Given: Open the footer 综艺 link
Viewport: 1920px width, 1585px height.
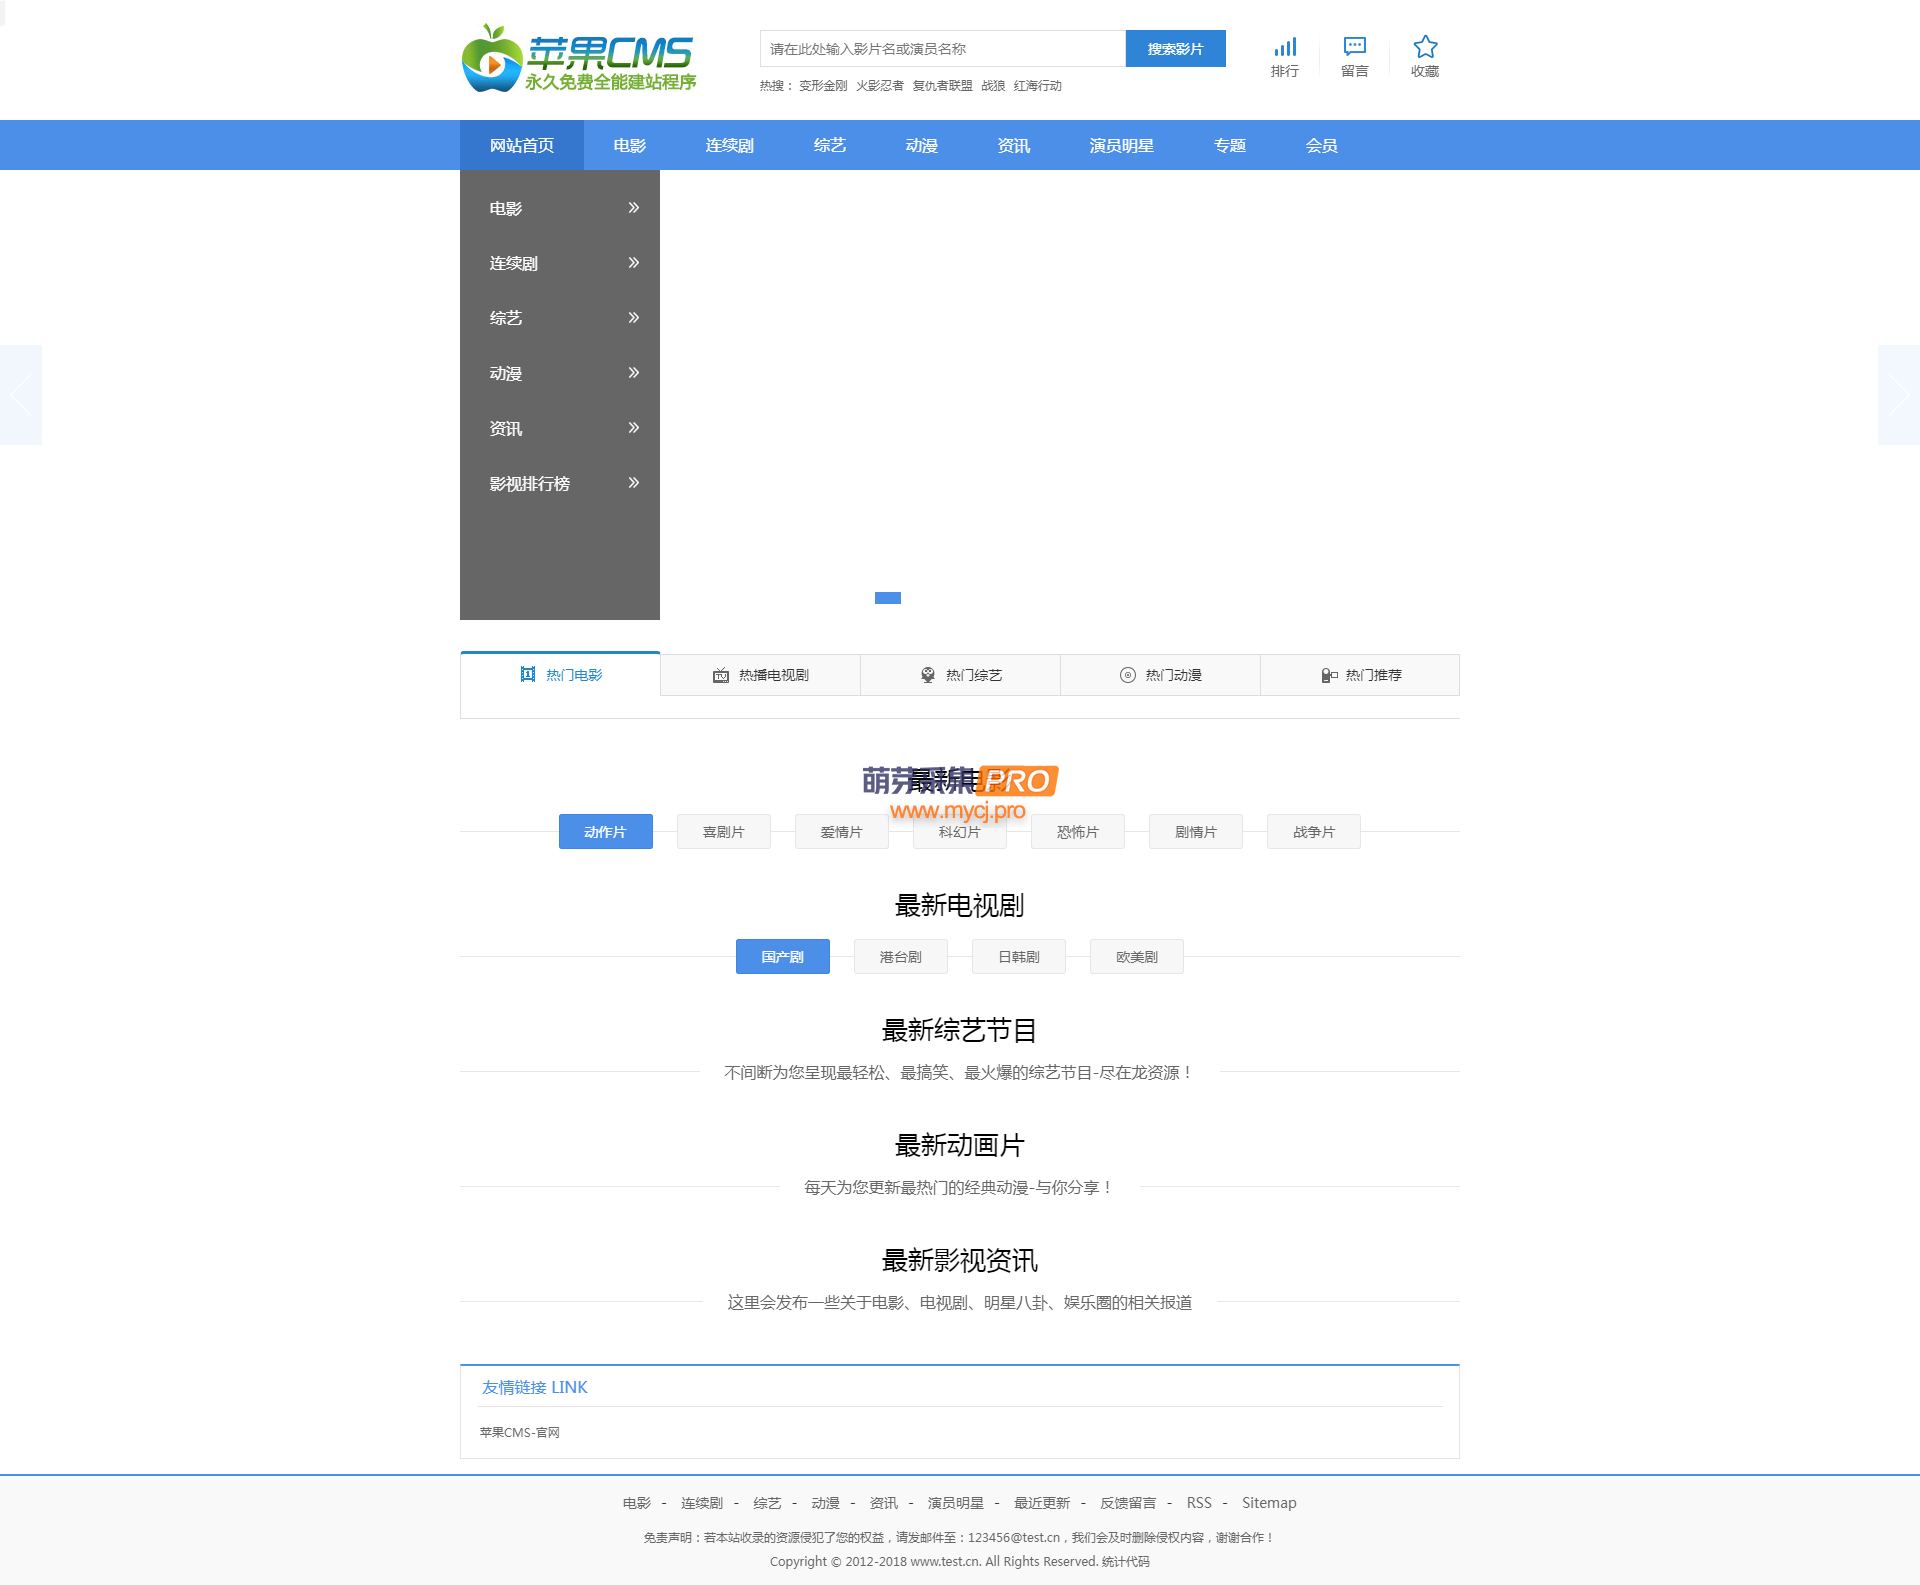Looking at the screenshot, I should click(767, 1503).
